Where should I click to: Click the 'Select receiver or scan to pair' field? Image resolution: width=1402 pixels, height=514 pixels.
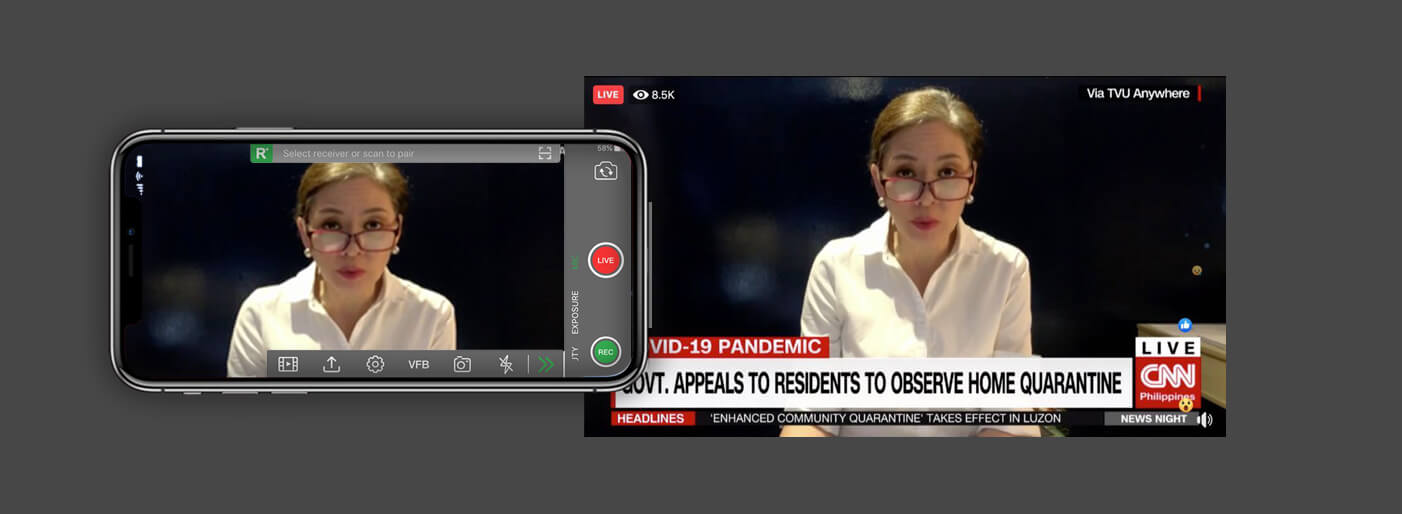coord(404,153)
